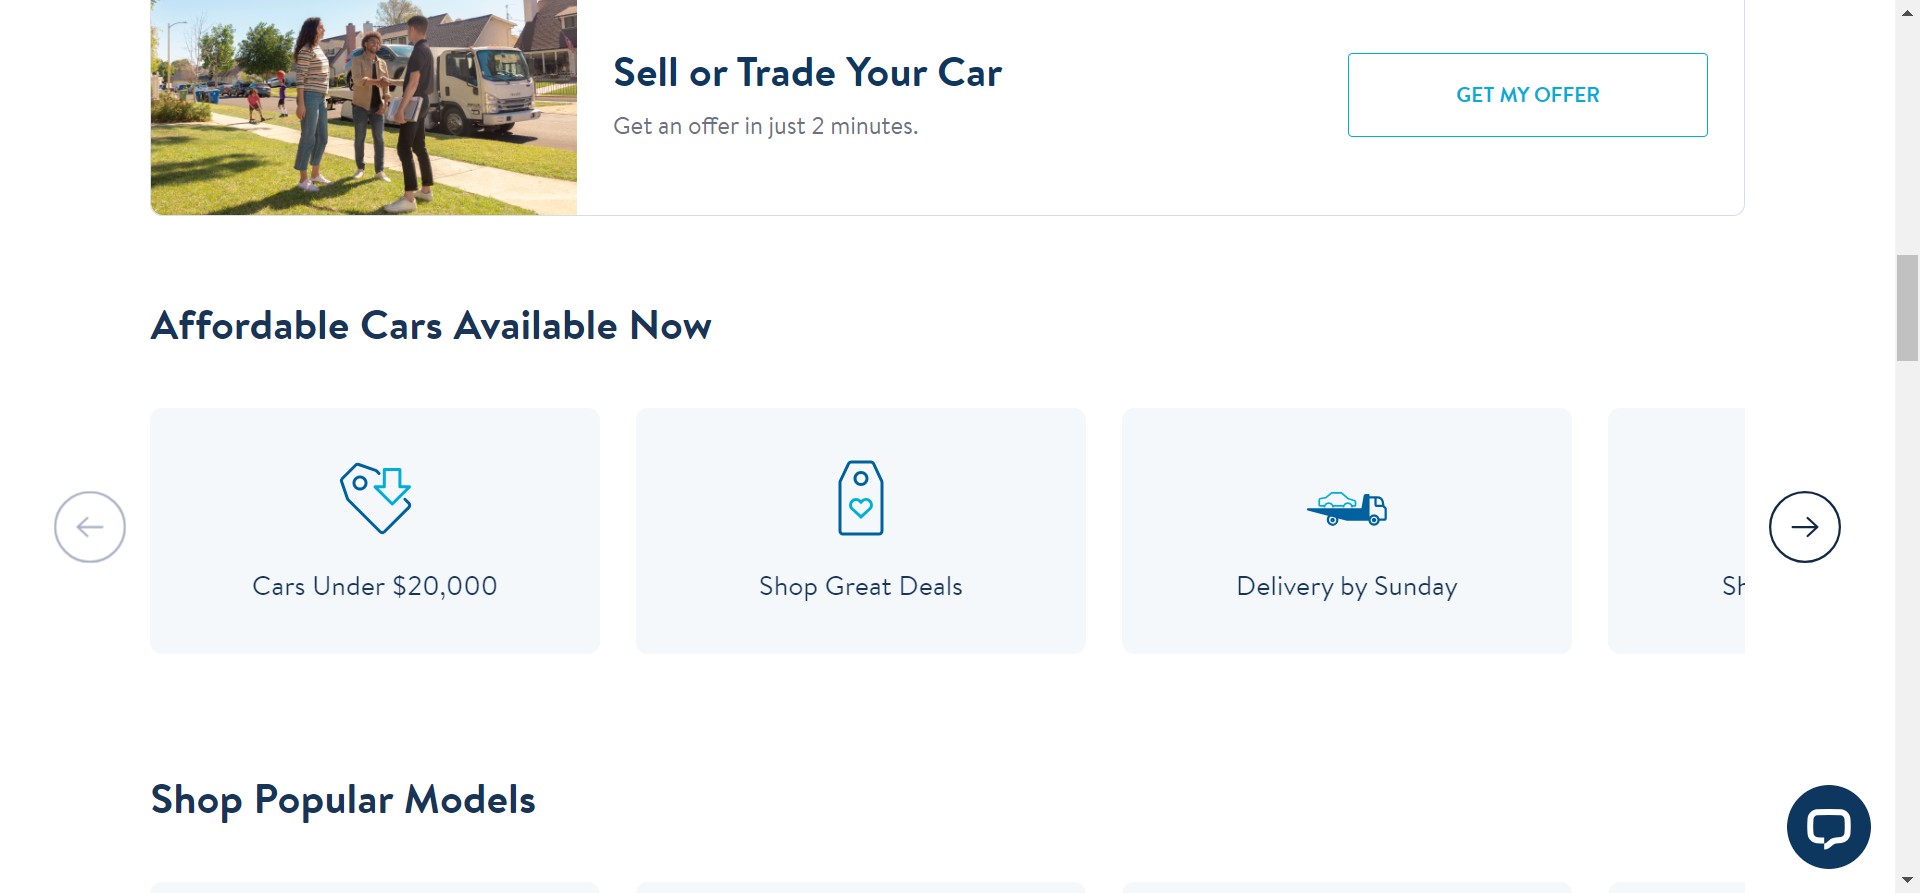Advance carousel with the right arrow
Image resolution: width=1920 pixels, height=893 pixels.
pyautogui.click(x=1804, y=527)
